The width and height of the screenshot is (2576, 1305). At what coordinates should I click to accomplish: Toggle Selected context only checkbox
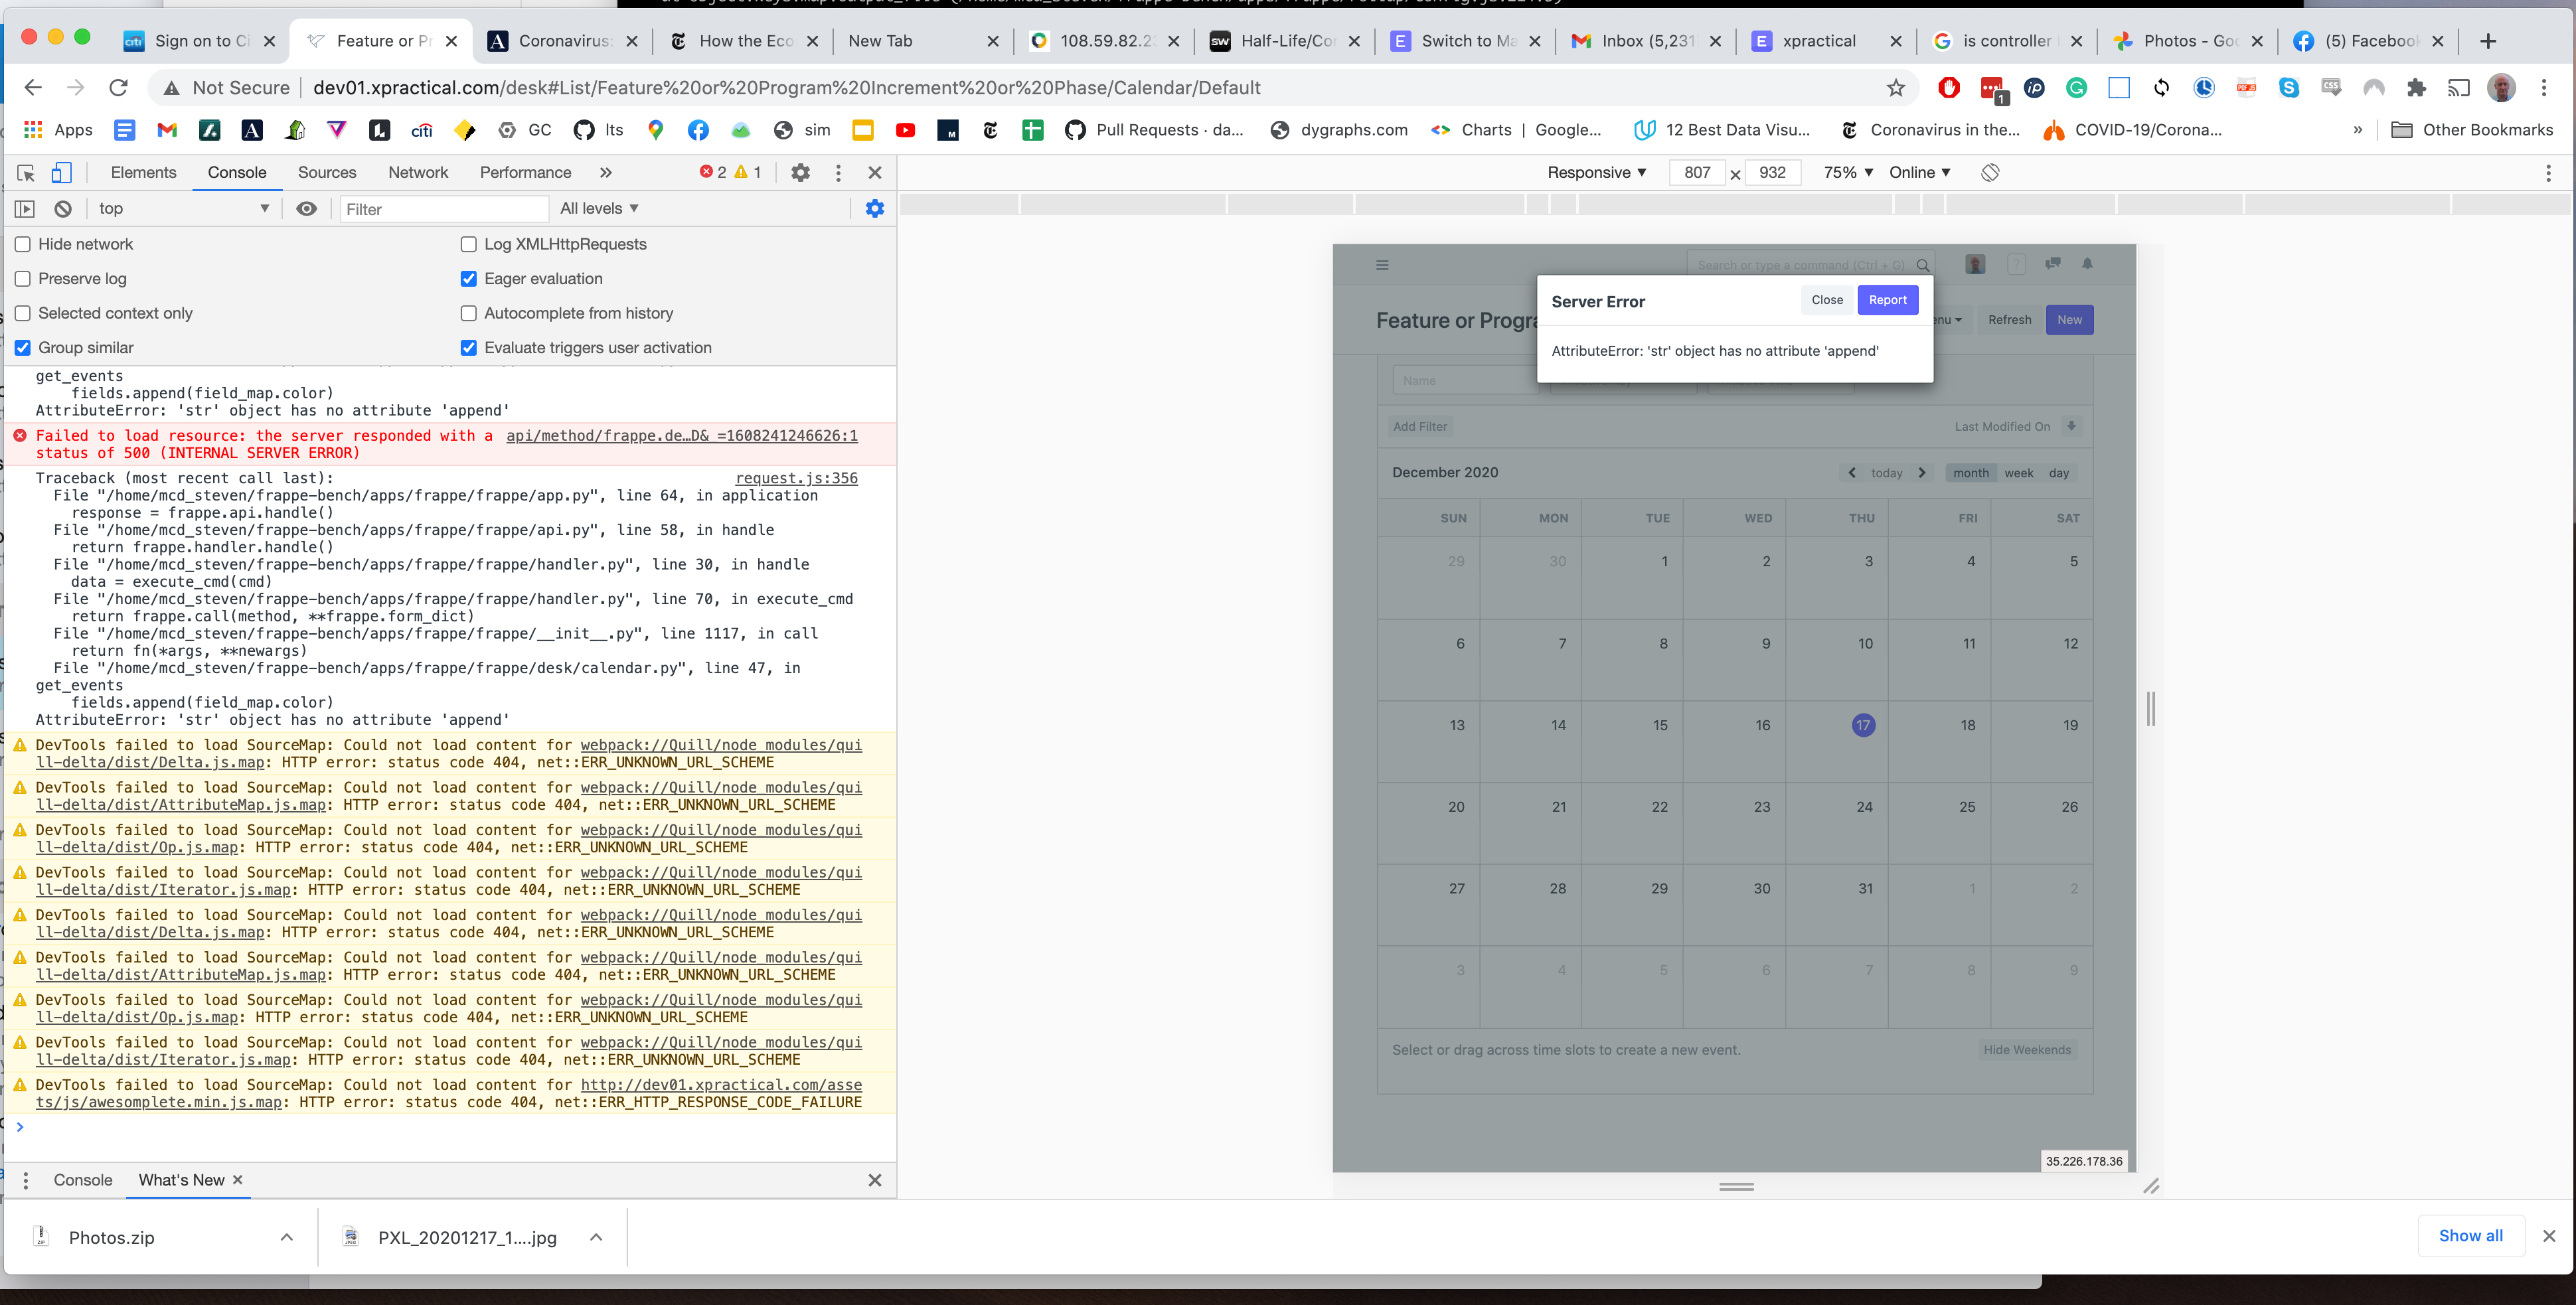click(x=22, y=313)
